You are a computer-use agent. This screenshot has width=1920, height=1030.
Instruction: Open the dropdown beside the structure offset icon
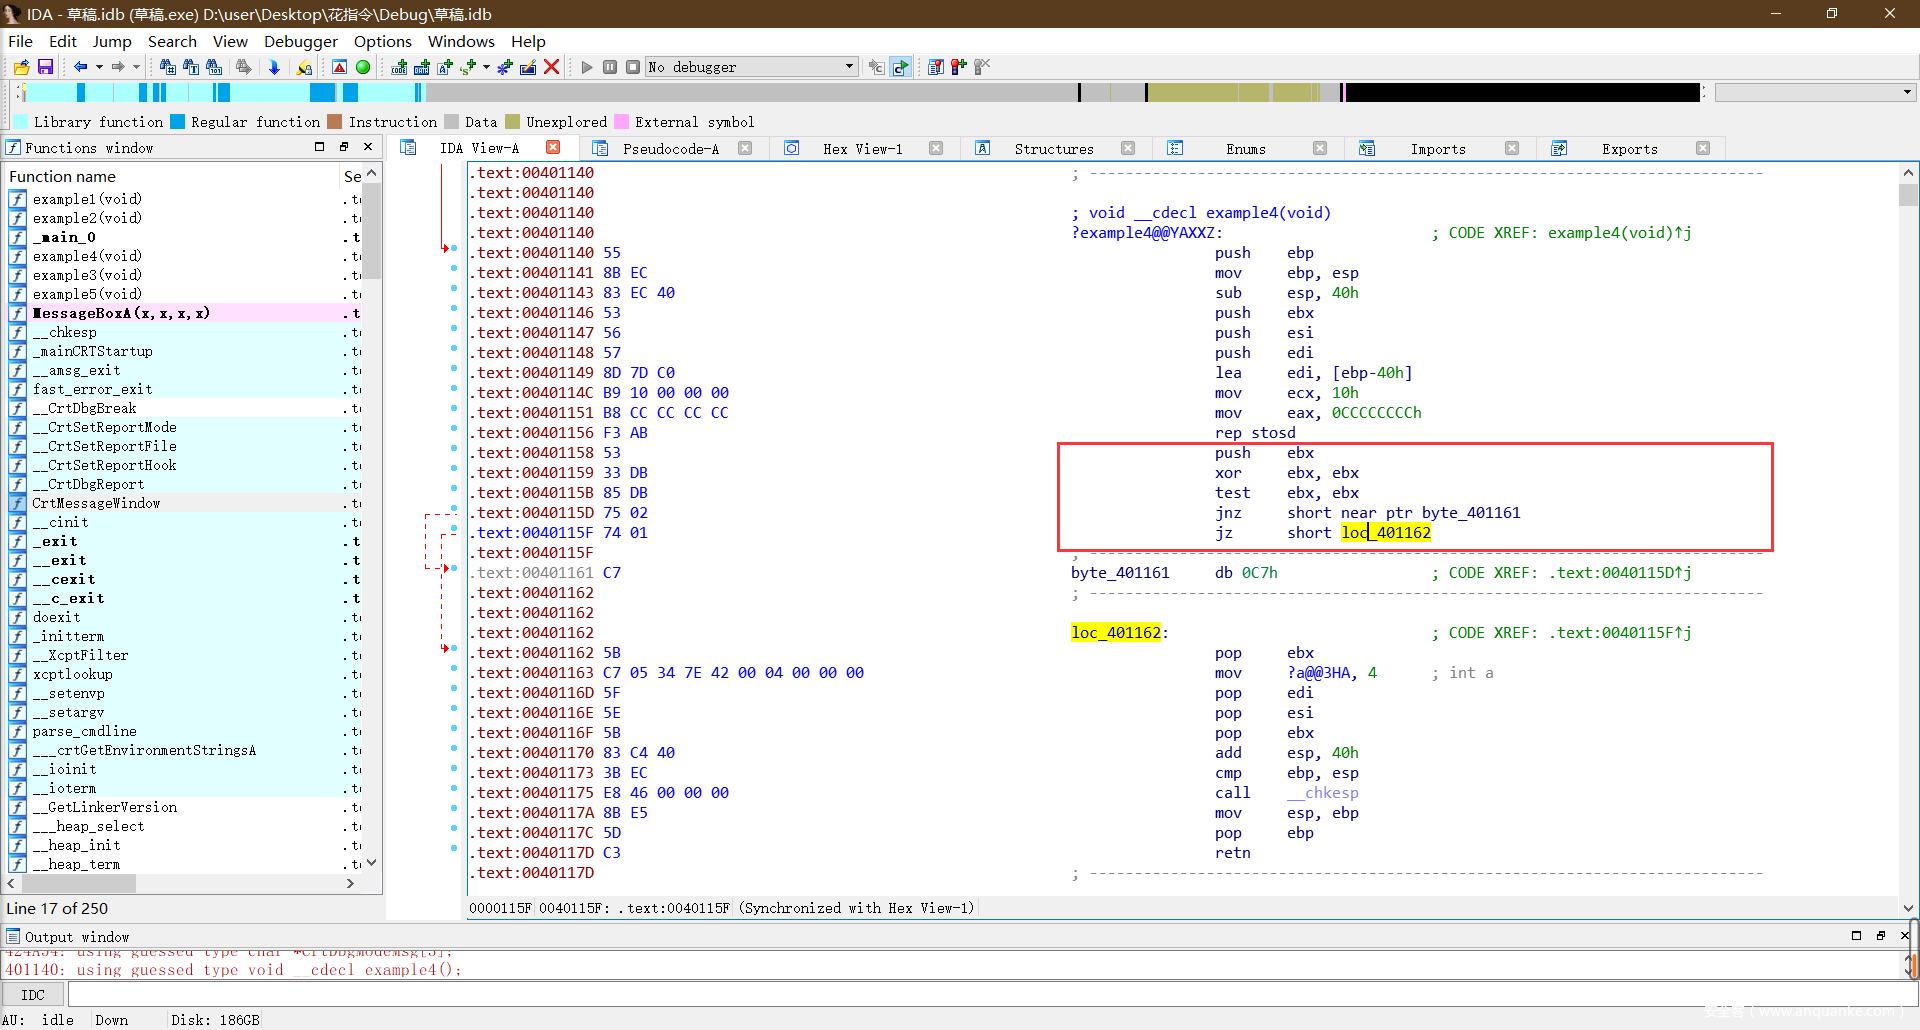pyautogui.click(x=486, y=67)
